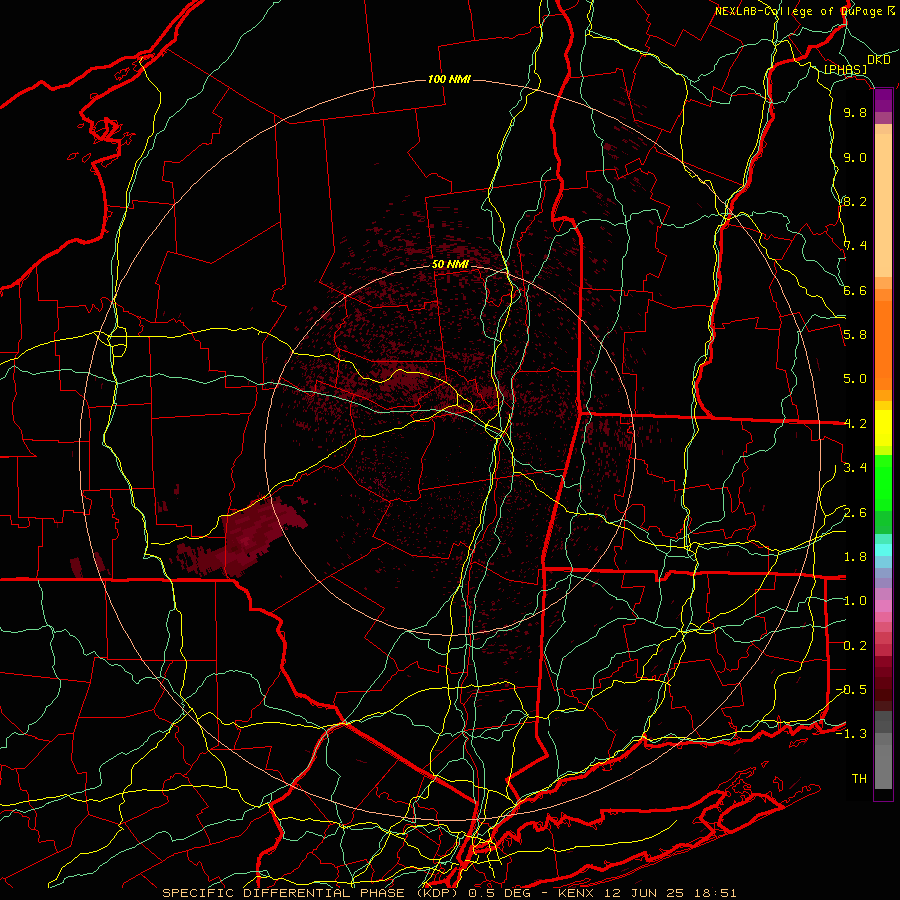This screenshot has height=900, width=900.
Task: Click the DKD label above the legend
Action: (878, 59)
